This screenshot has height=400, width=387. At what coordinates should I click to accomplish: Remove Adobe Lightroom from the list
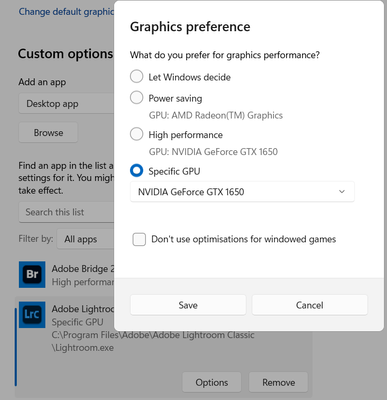pyautogui.click(x=278, y=382)
